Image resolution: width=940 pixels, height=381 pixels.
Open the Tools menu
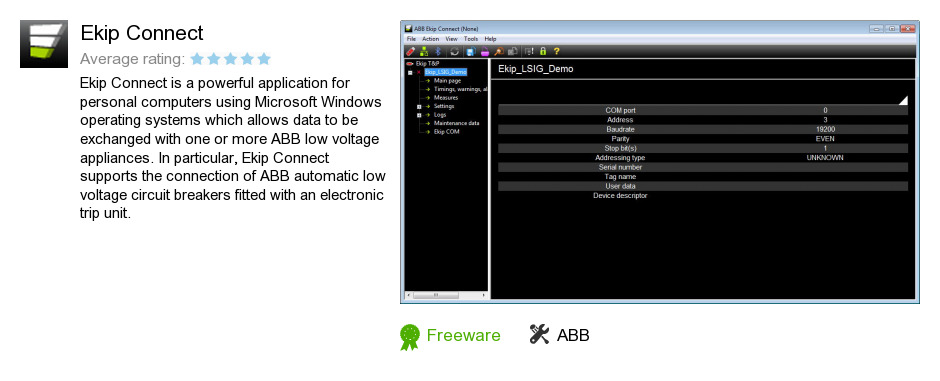pyautogui.click(x=471, y=39)
